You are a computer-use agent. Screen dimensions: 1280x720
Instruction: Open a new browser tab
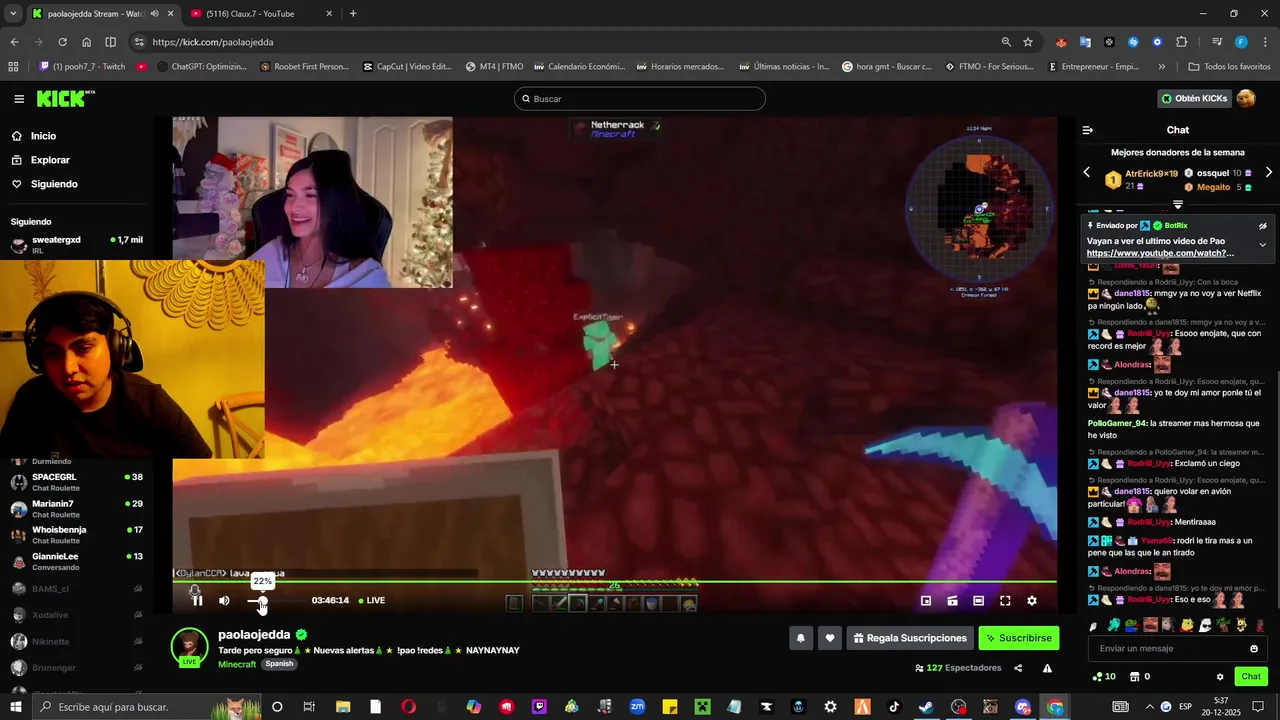coord(353,14)
